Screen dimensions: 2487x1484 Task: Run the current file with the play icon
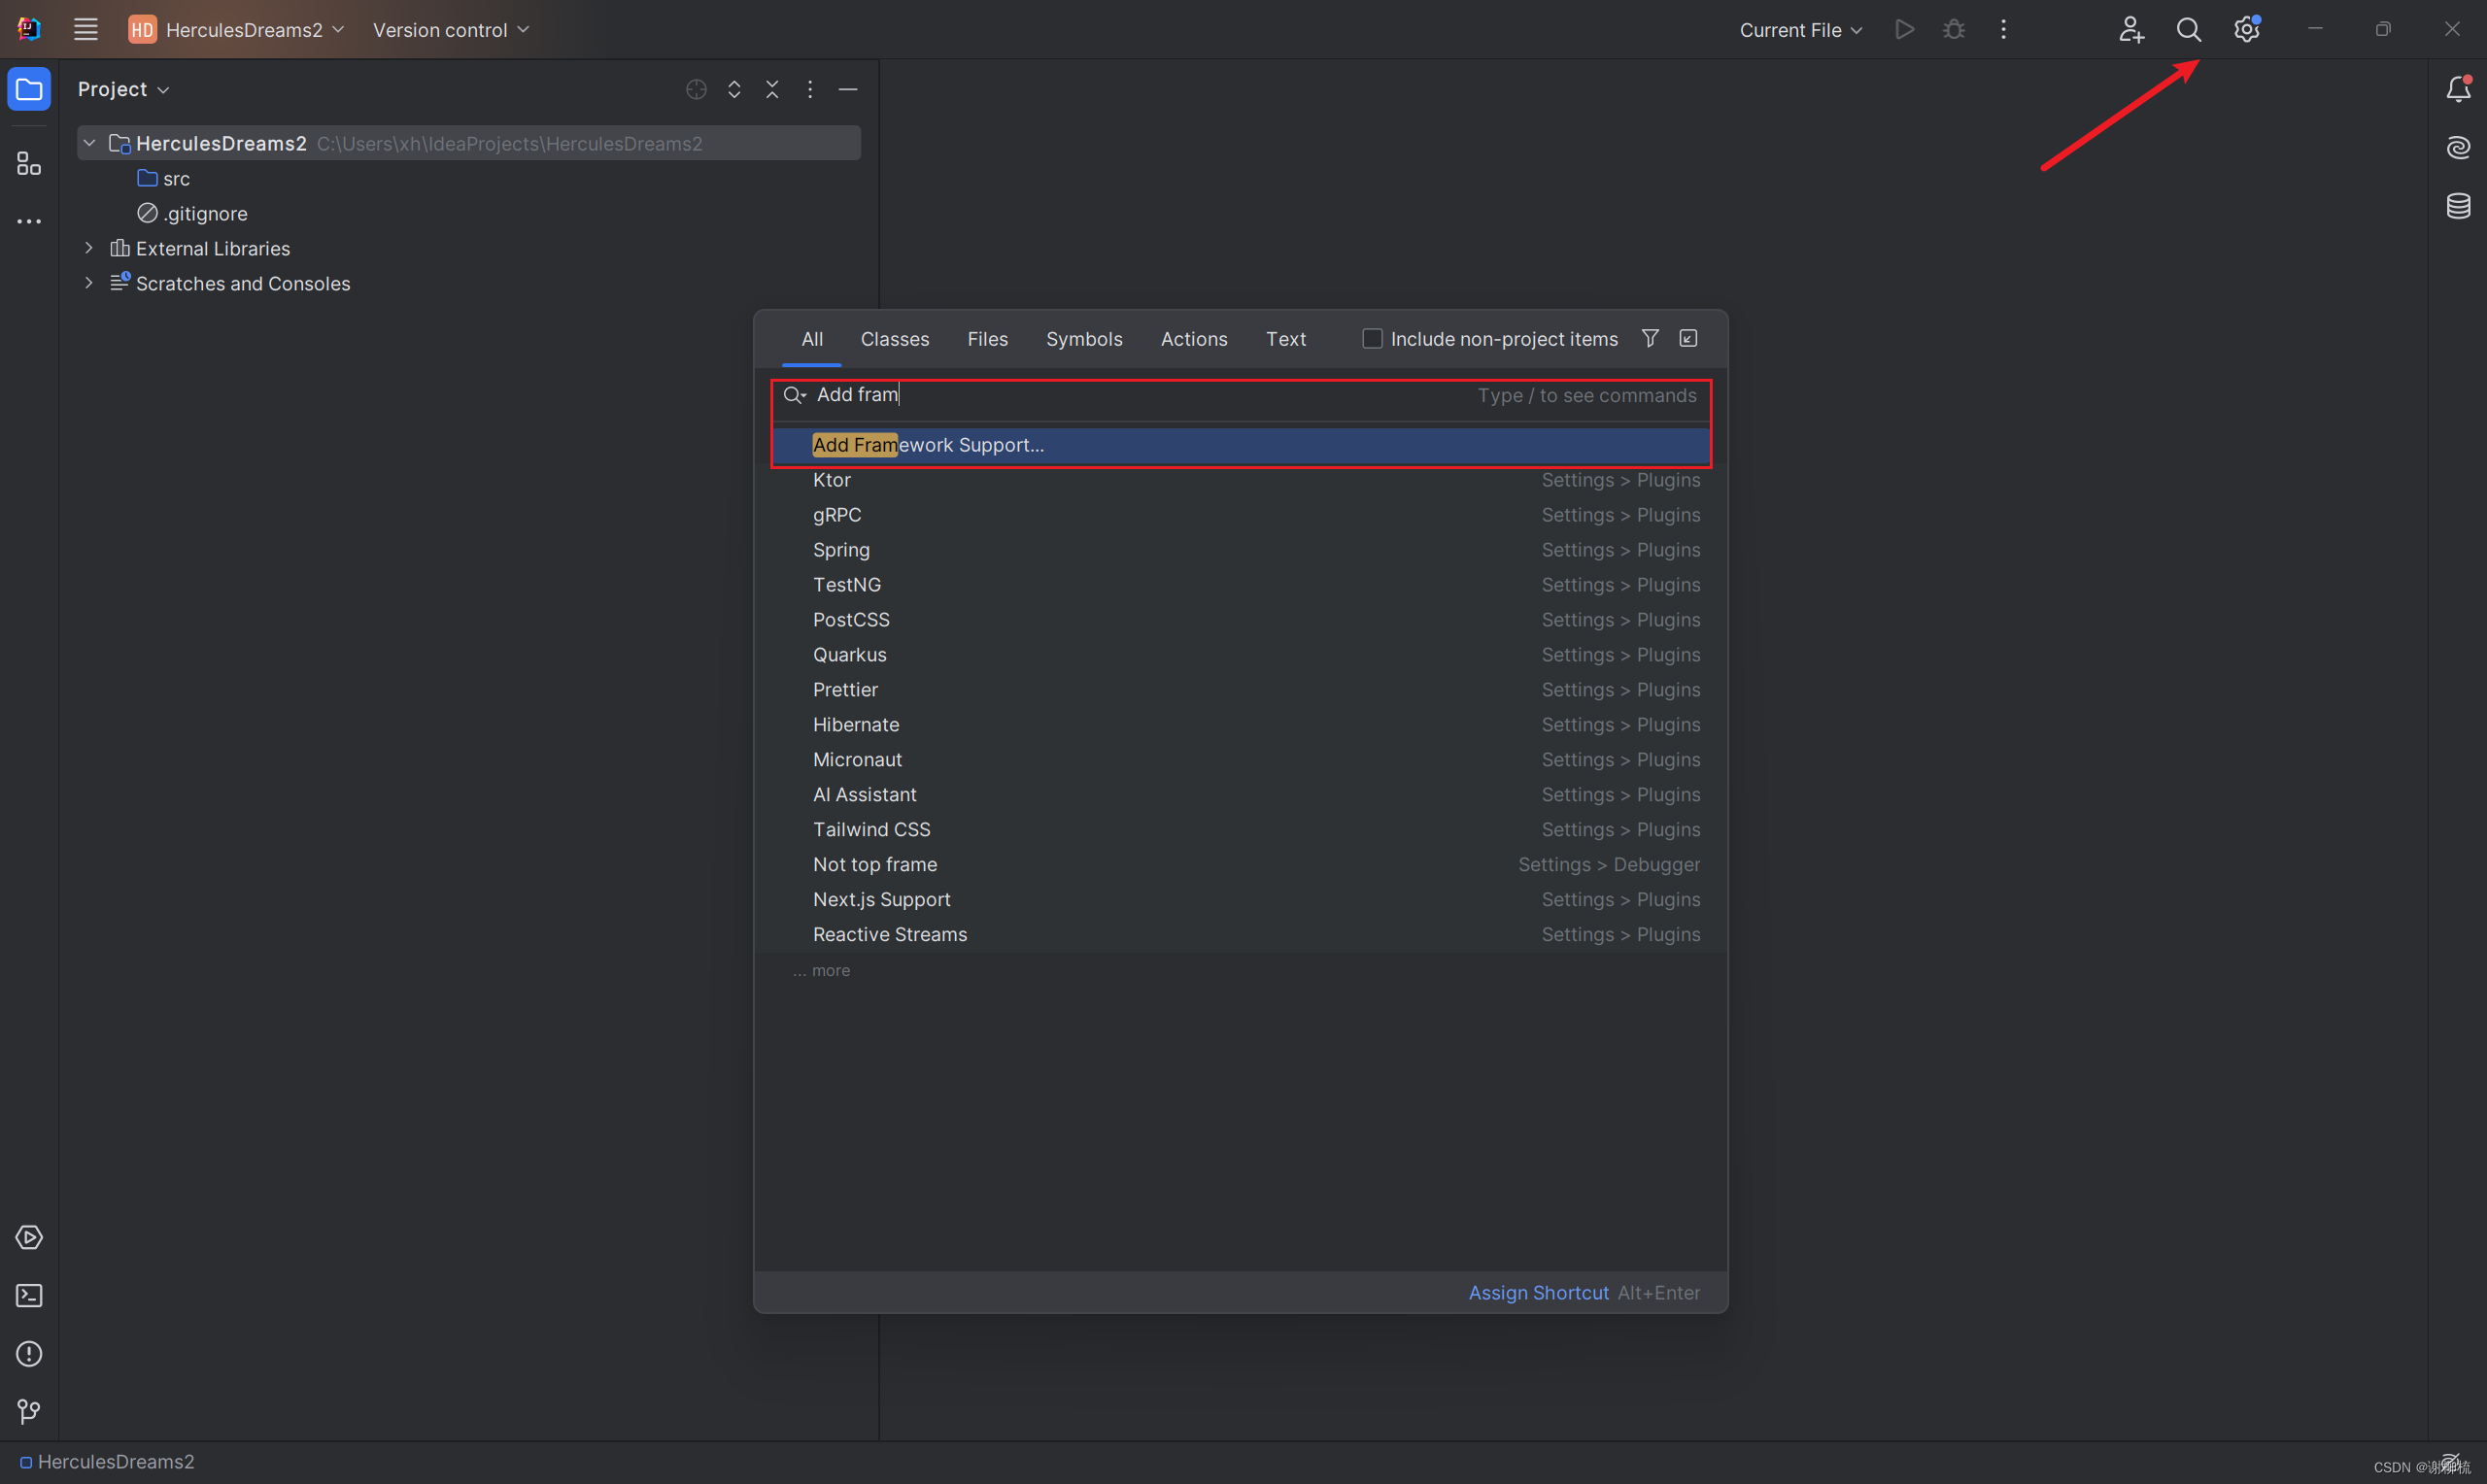(1903, 29)
